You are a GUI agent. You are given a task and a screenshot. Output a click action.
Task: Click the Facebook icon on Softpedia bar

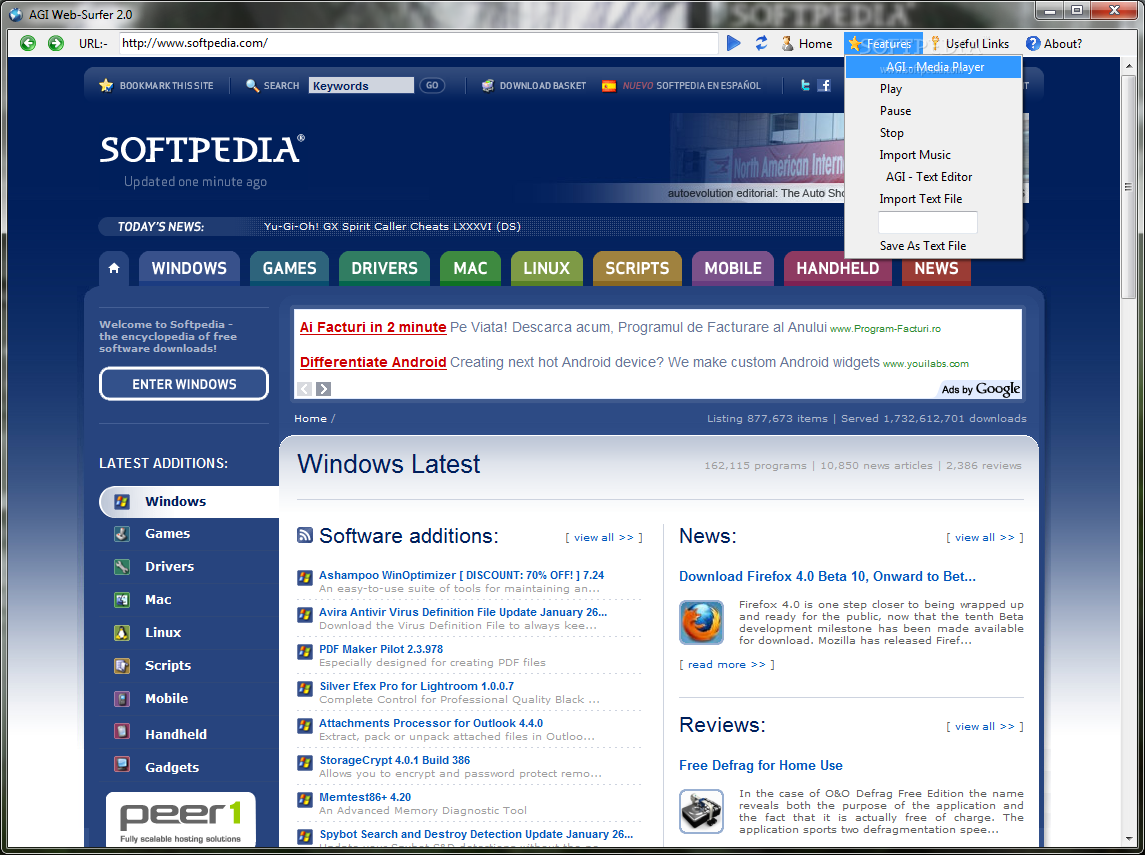824,85
